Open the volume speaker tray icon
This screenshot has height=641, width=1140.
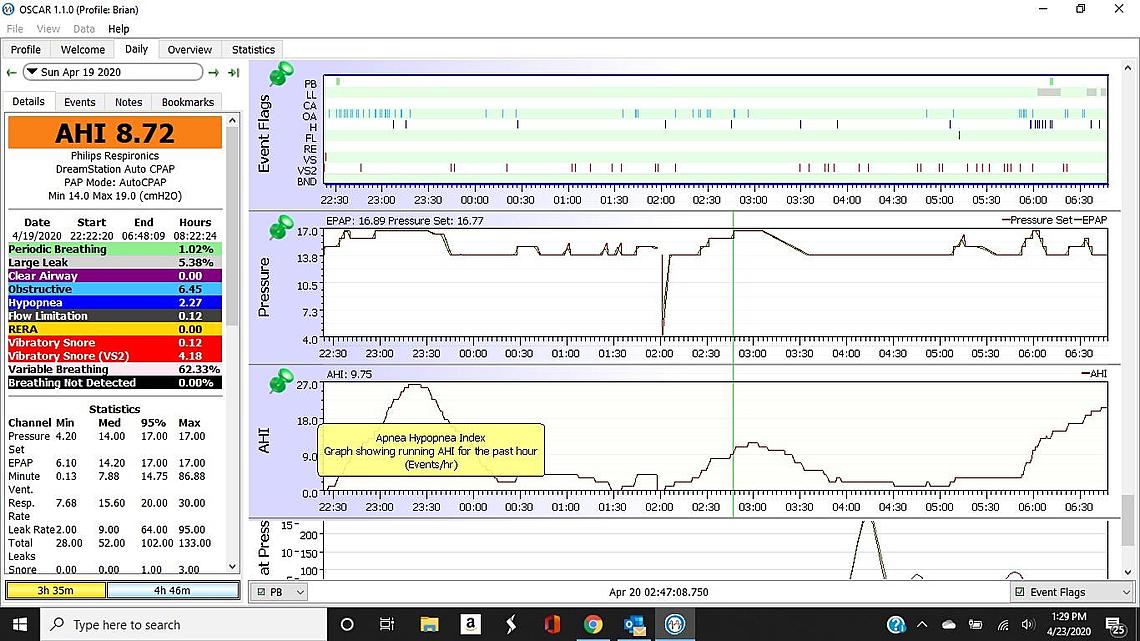[x=1027, y=624]
